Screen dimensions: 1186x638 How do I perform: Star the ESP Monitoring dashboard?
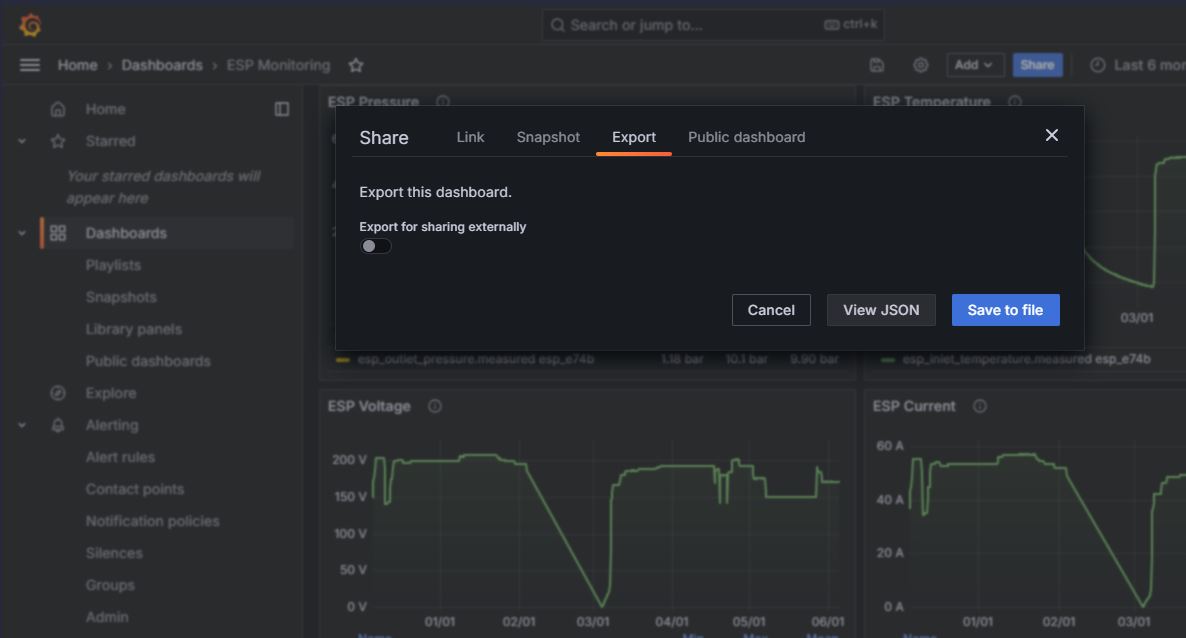(356, 65)
